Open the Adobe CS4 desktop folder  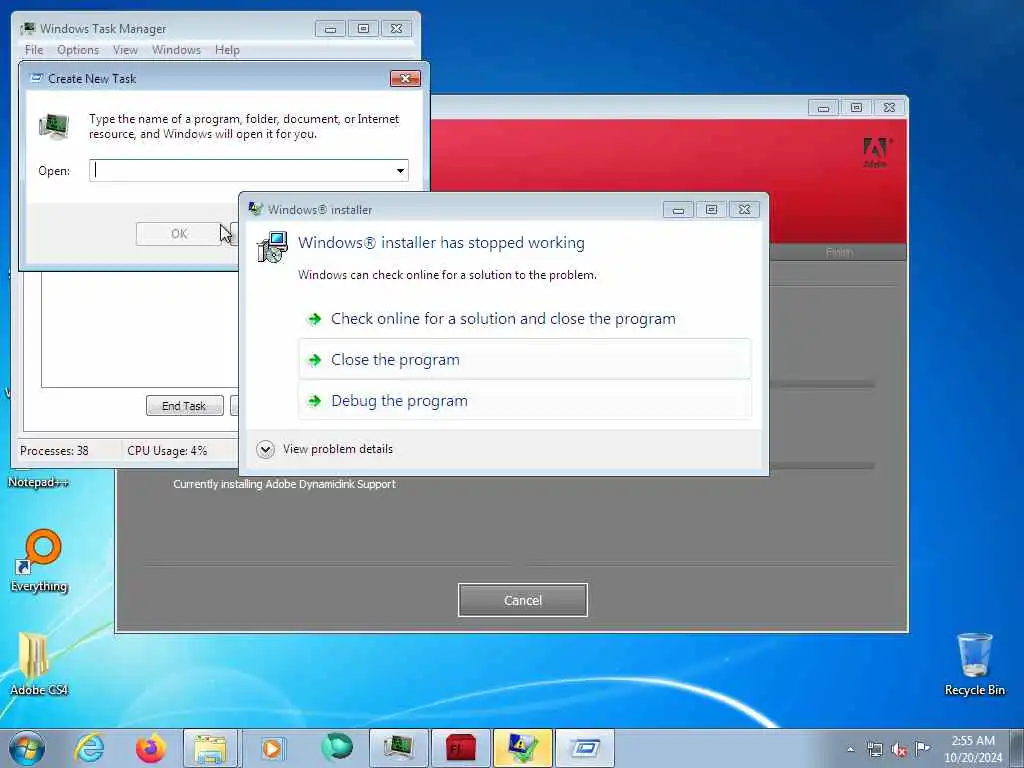tap(39, 664)
